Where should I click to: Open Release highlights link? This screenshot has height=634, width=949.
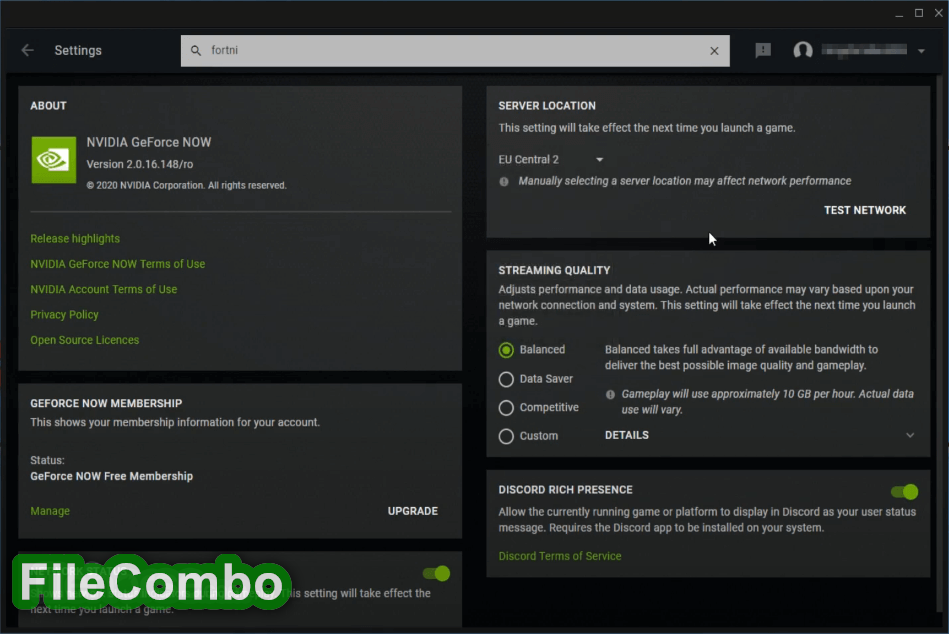pos(75,239)
